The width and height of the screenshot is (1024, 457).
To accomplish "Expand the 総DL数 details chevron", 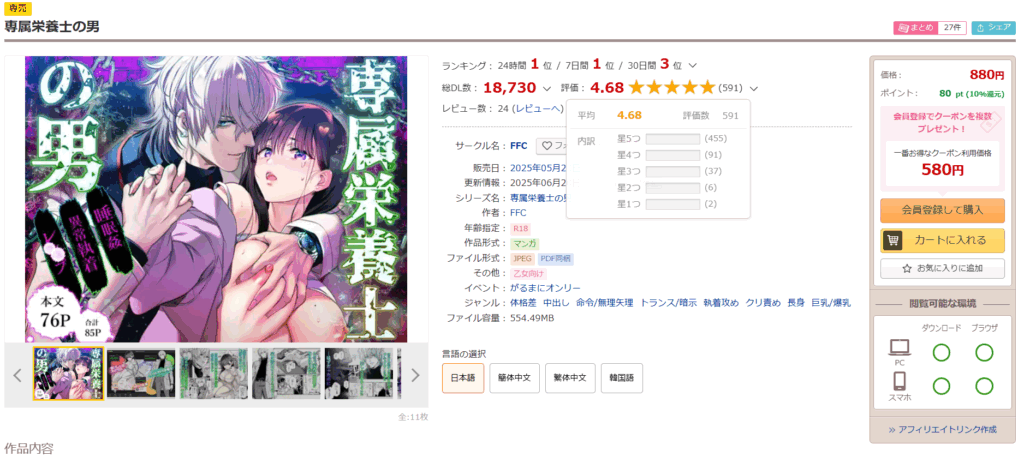I will [547, 88].
